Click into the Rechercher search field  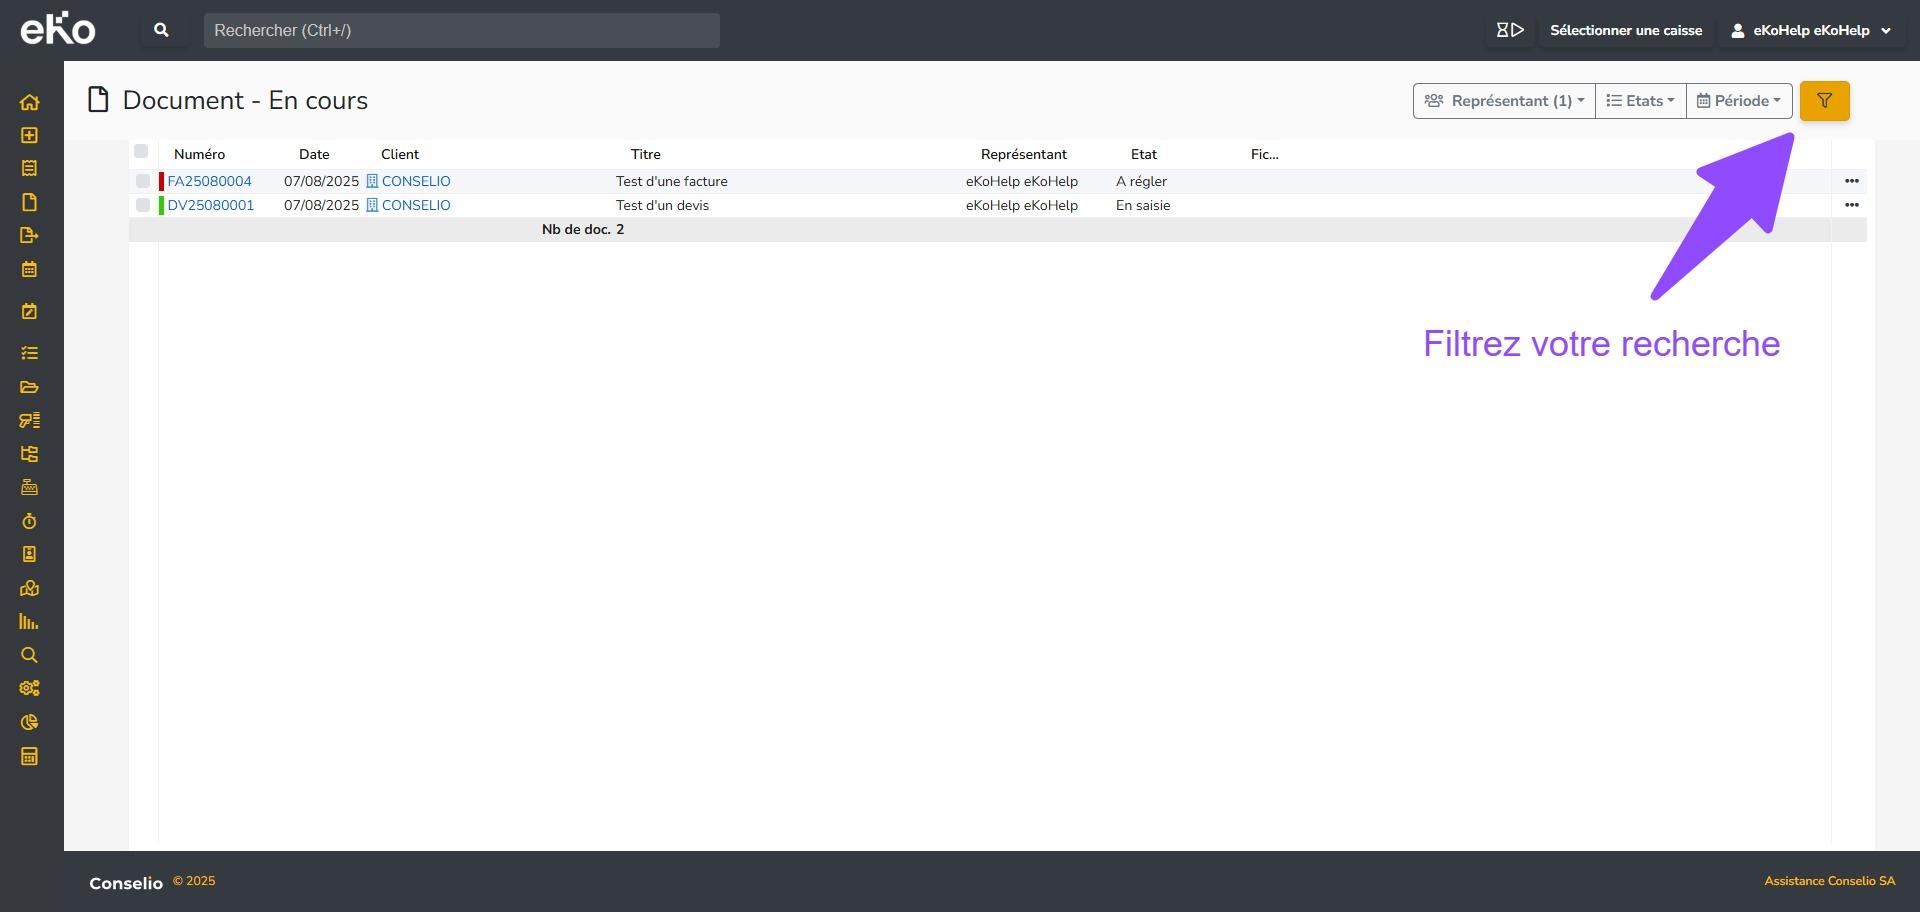(x=461, y=30)
